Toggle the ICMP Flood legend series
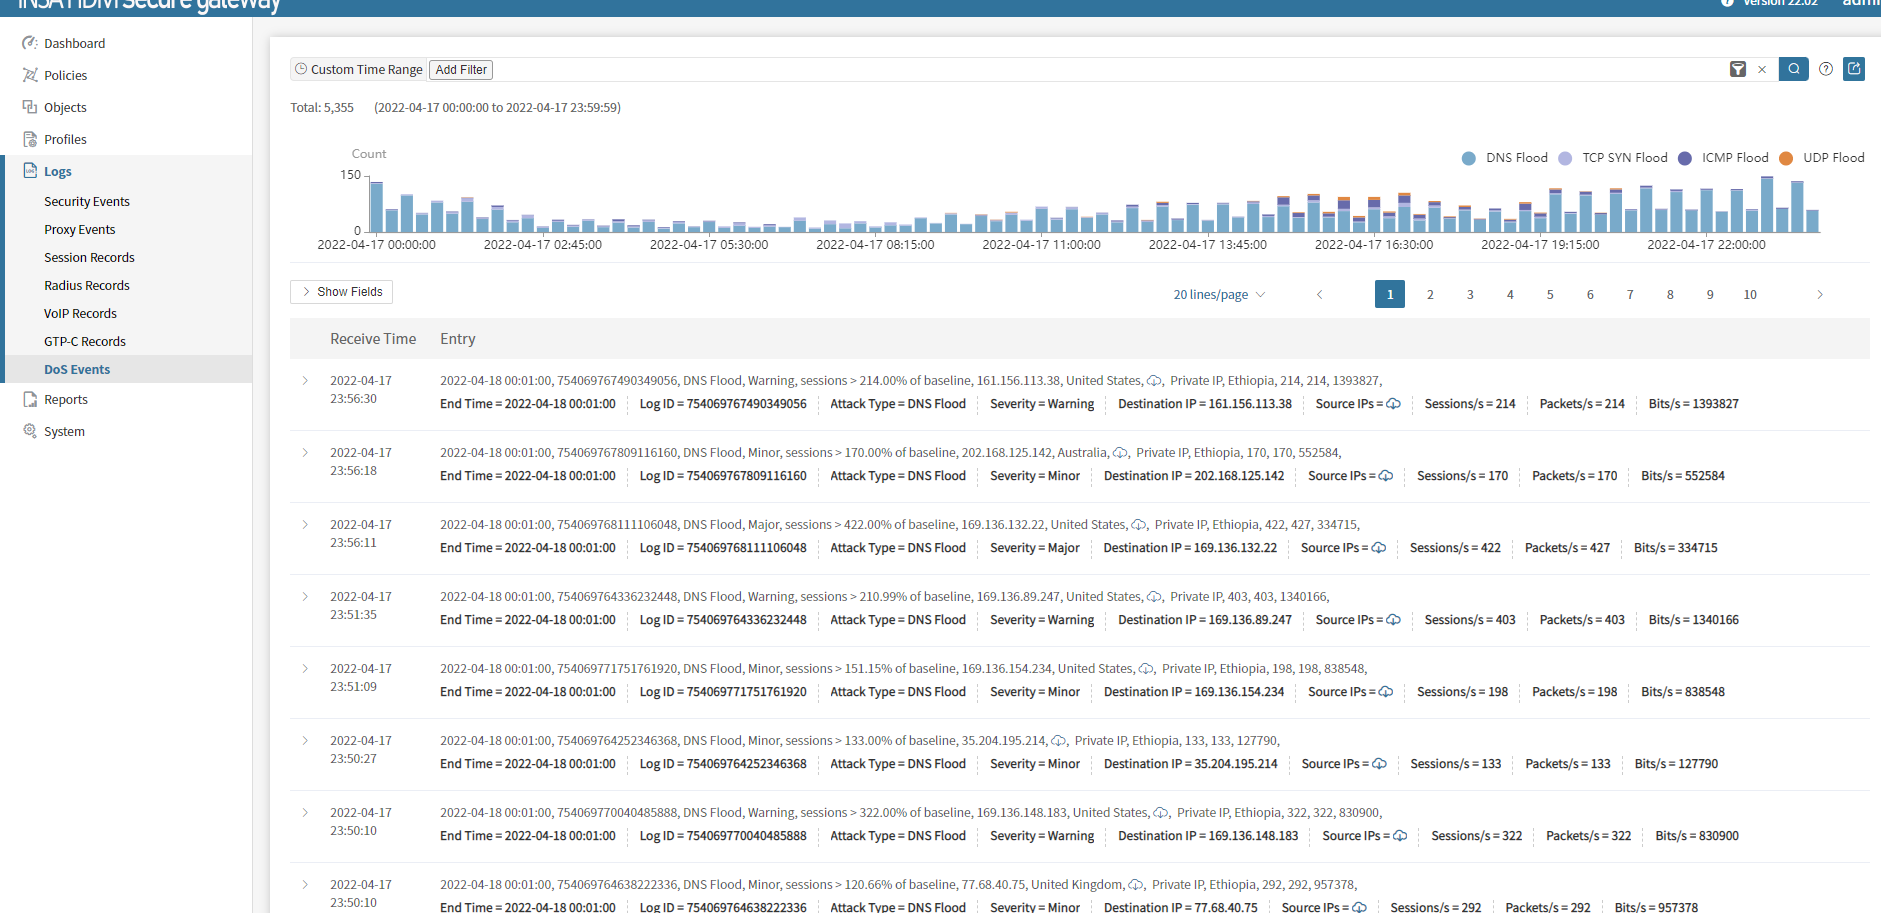 (x=1723, y=158)
